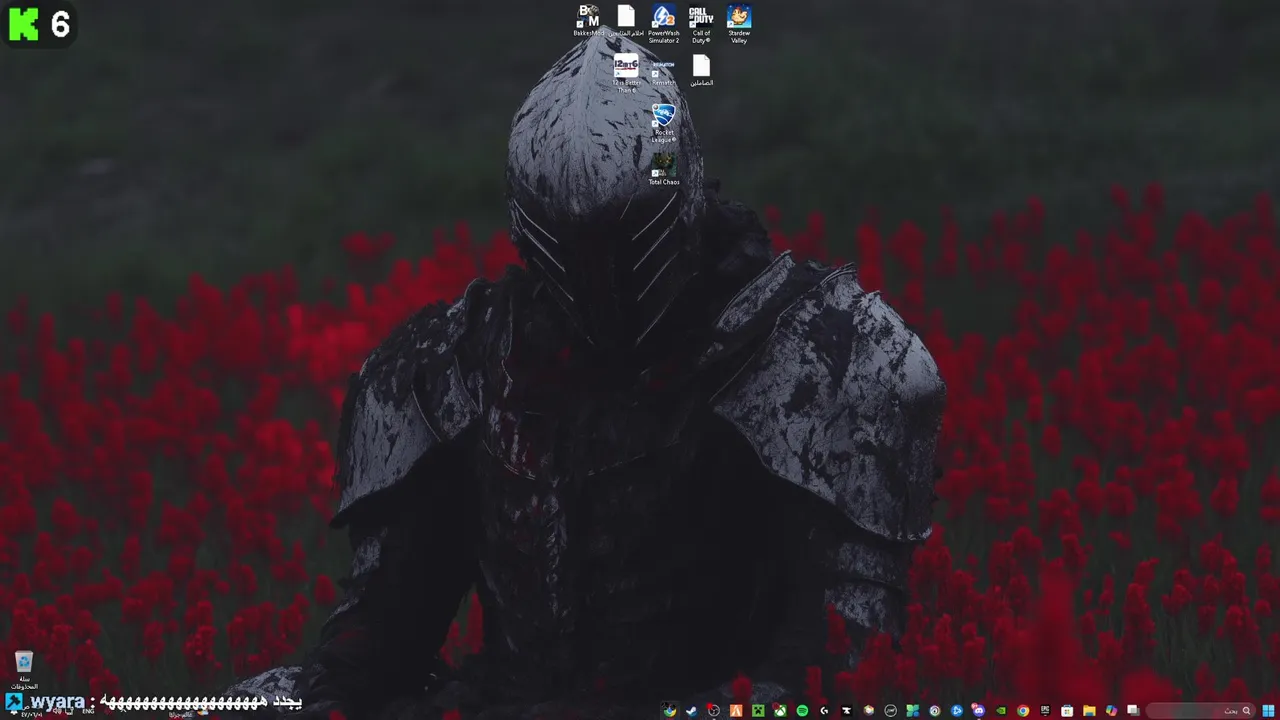The height and width of the screenshot is (720, 1280).
Task: Launch the Rocket League shortcut
Action: [664, 123]
